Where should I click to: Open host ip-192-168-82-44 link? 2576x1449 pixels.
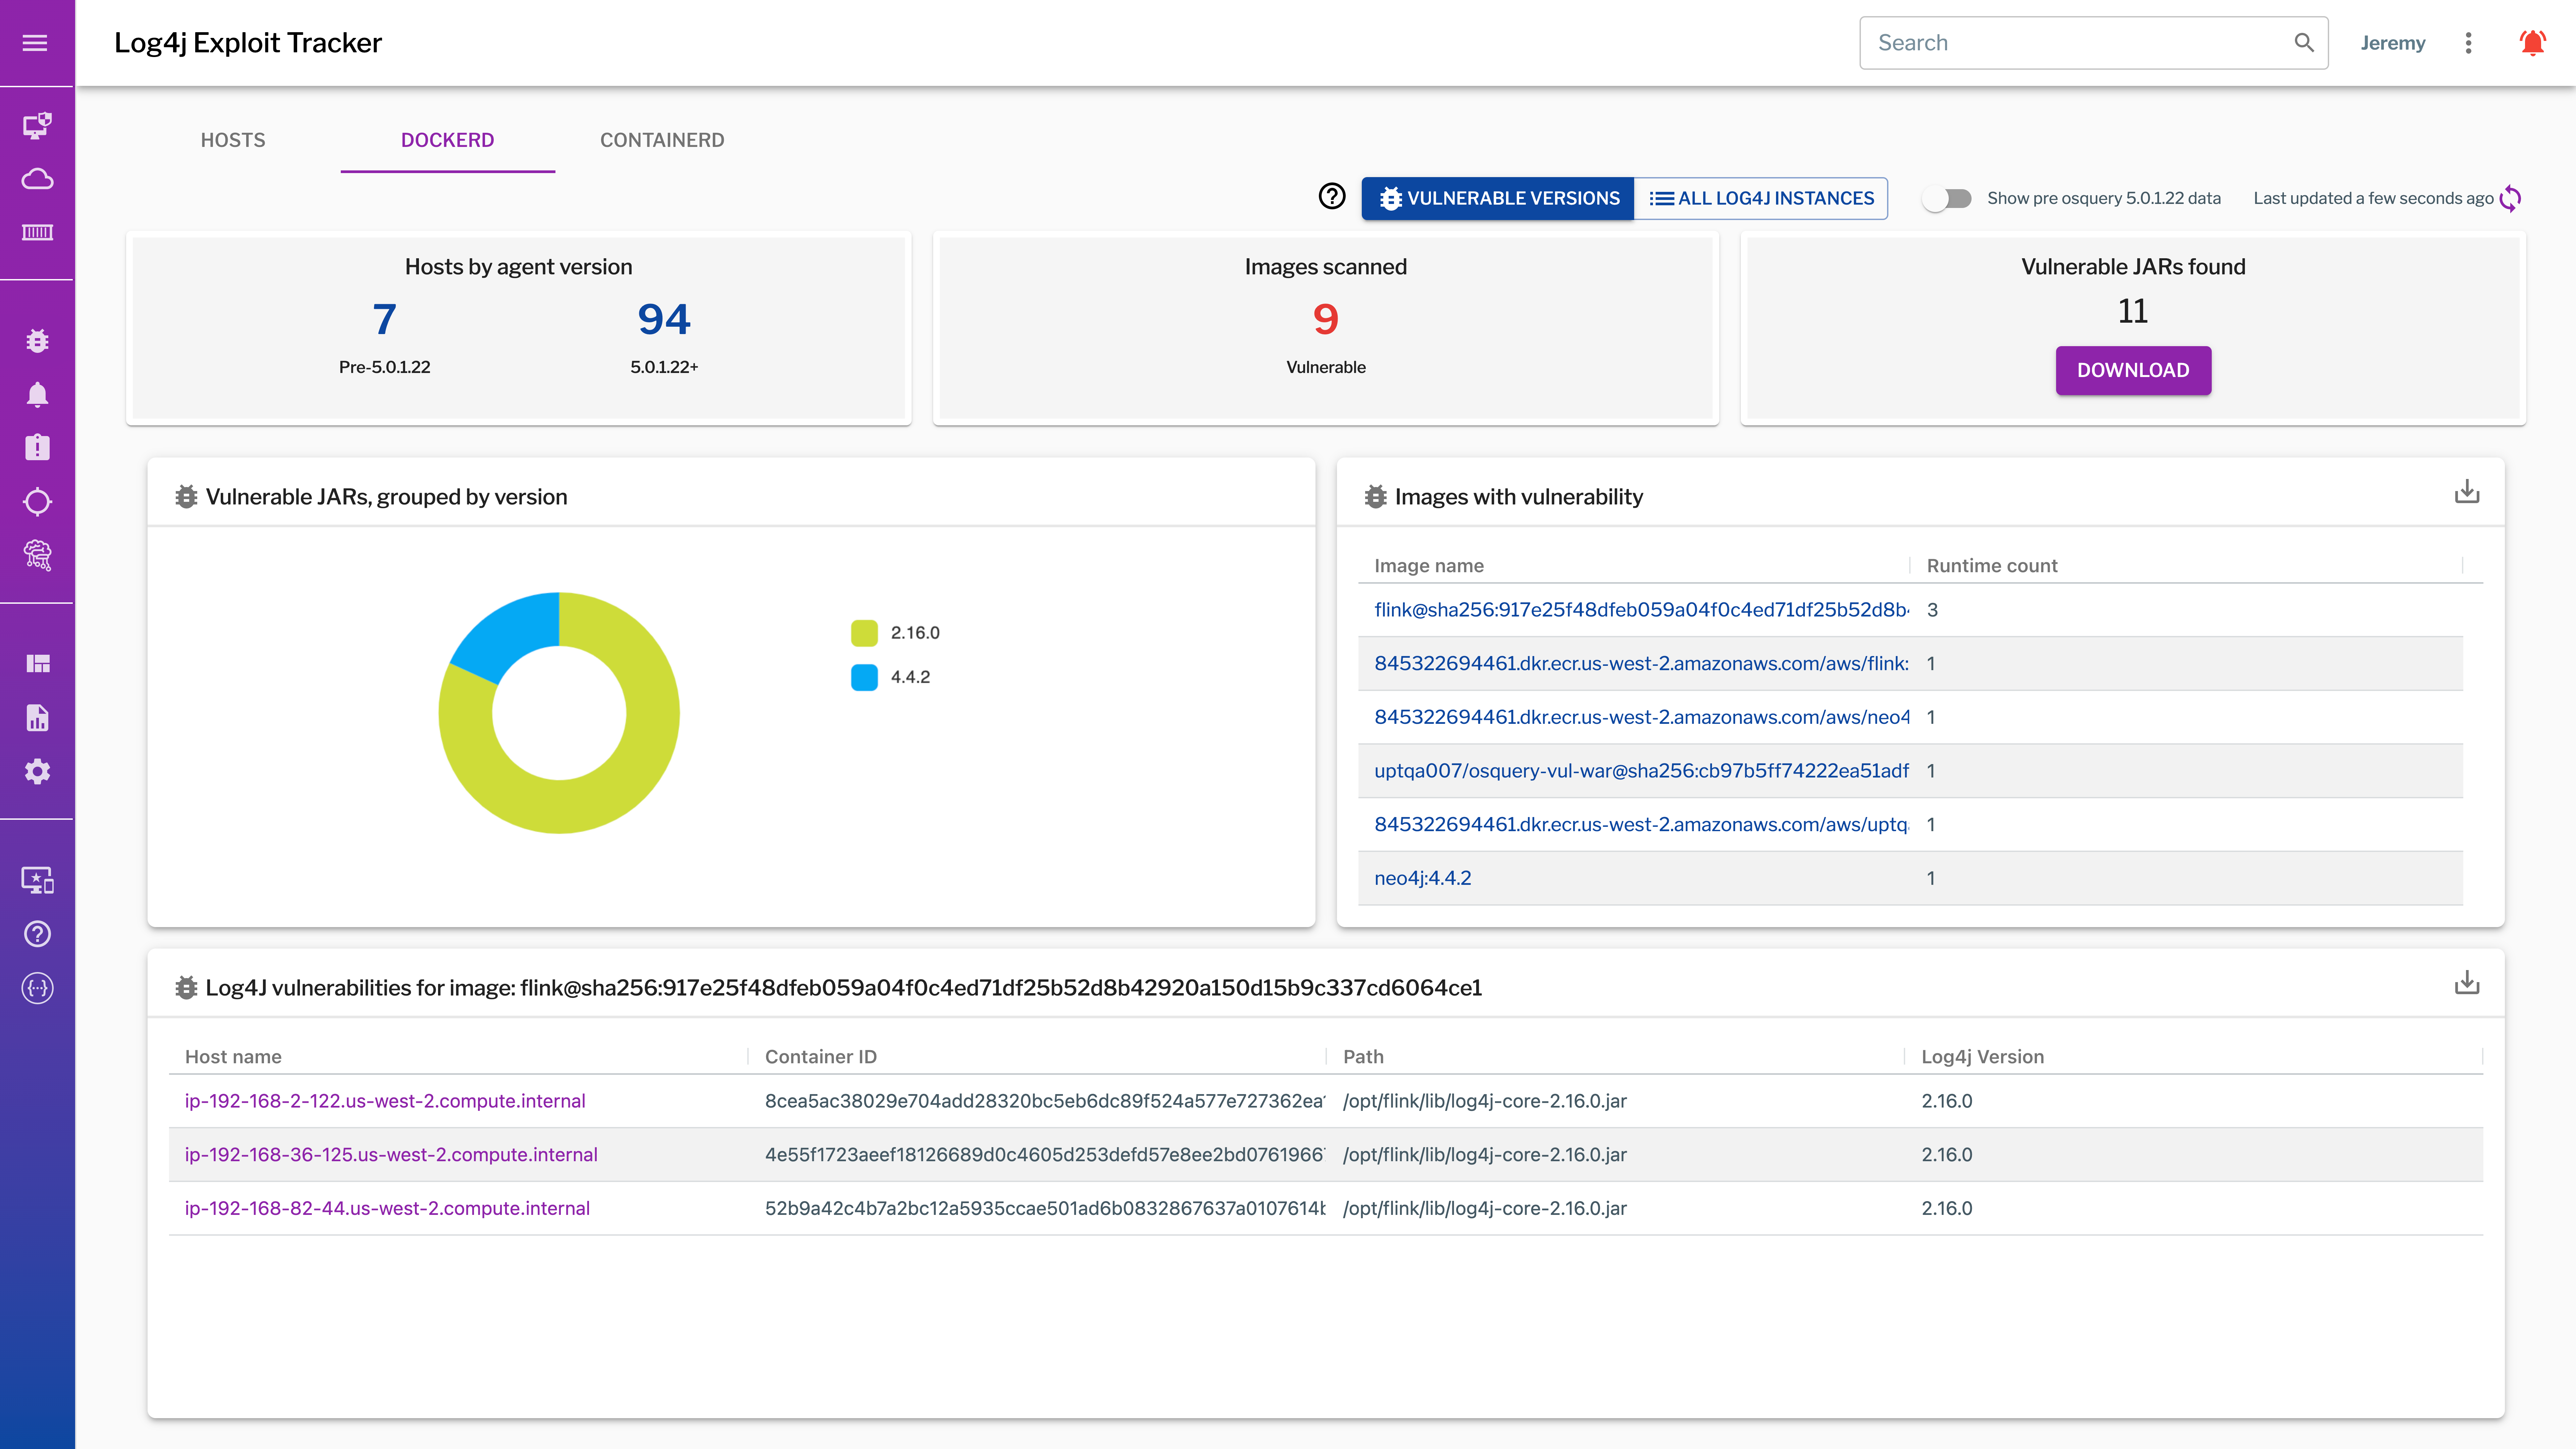point(387,1208)
